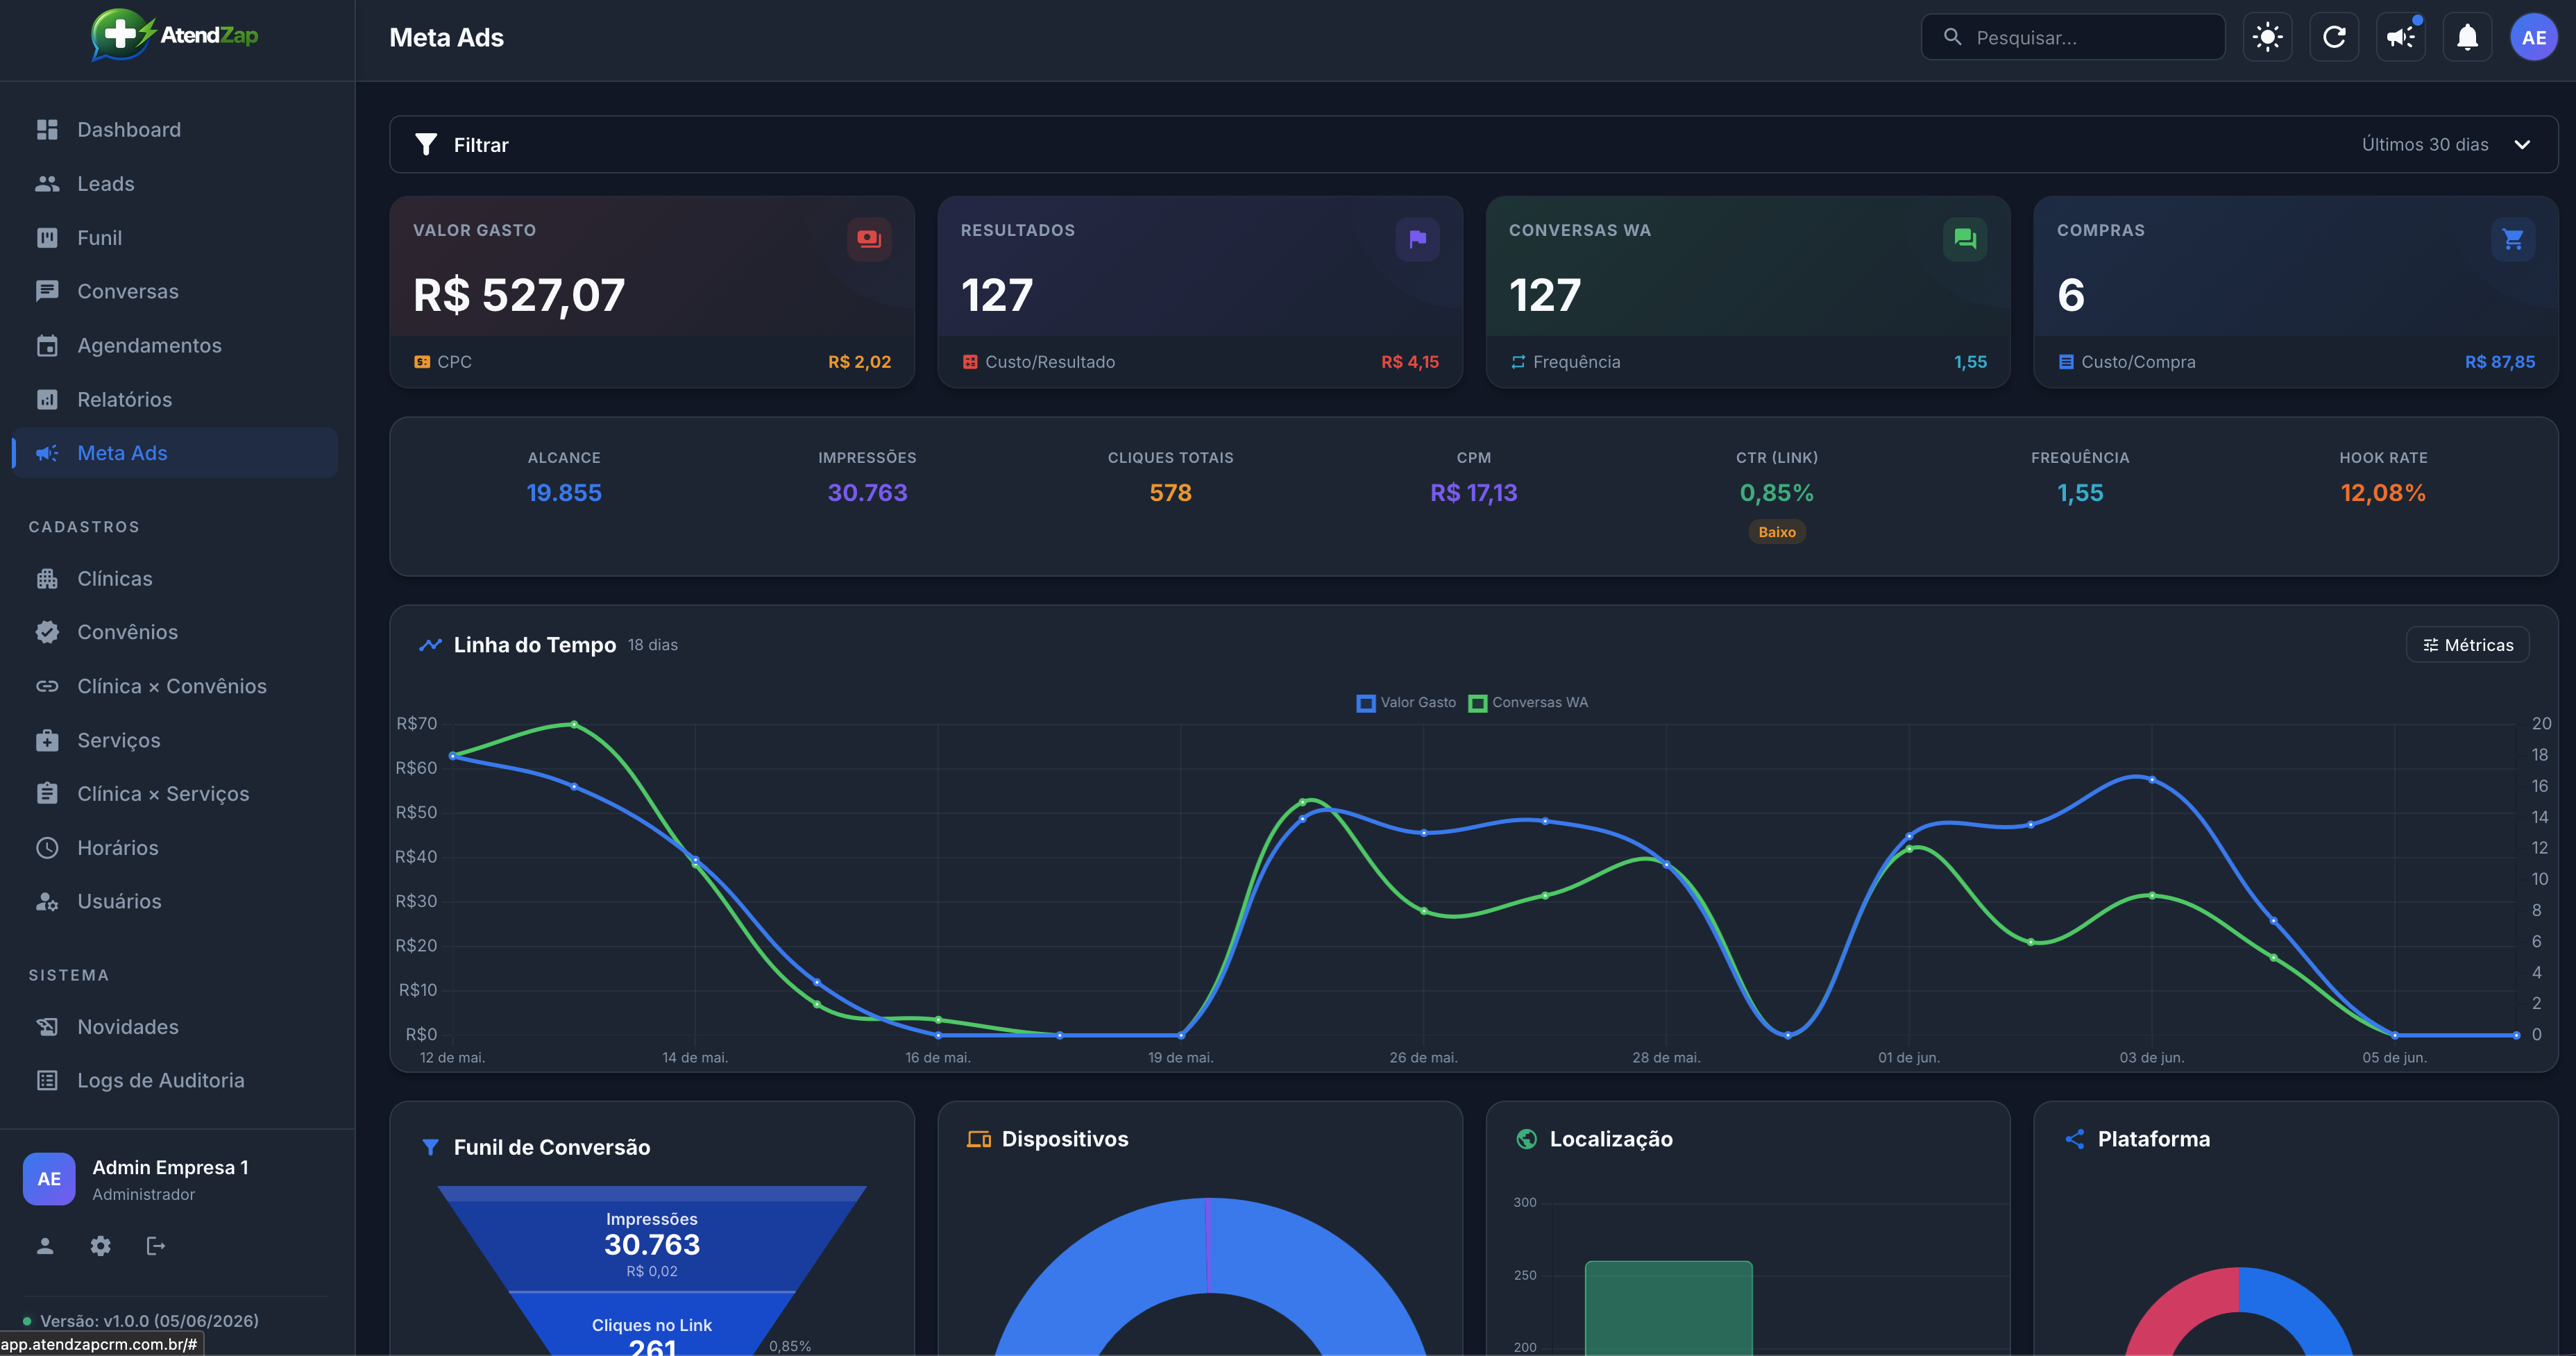Open Conversas section
The height and width of the screenshot is (1356, 2576).
click(x=176, y=291)
